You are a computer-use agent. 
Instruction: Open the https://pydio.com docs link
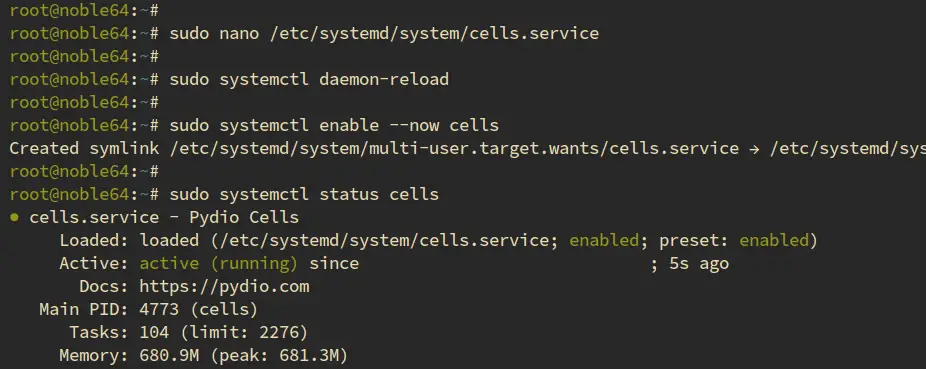[x=224, y=287]
